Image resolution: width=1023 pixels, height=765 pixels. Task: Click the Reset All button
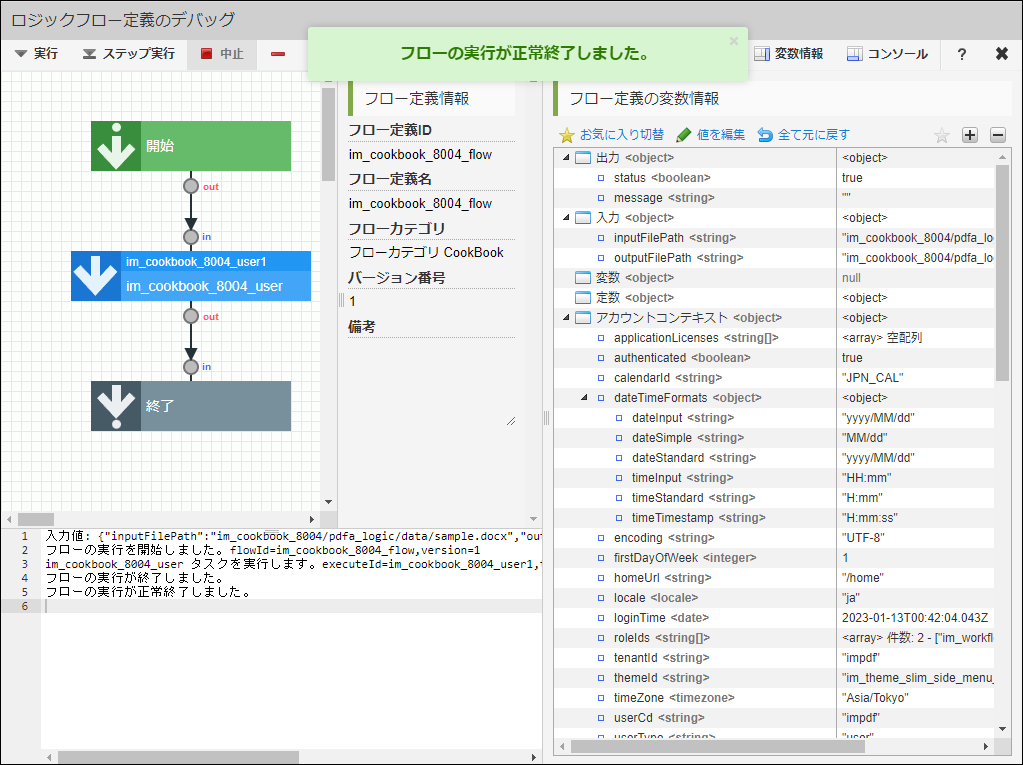(804, 135)
